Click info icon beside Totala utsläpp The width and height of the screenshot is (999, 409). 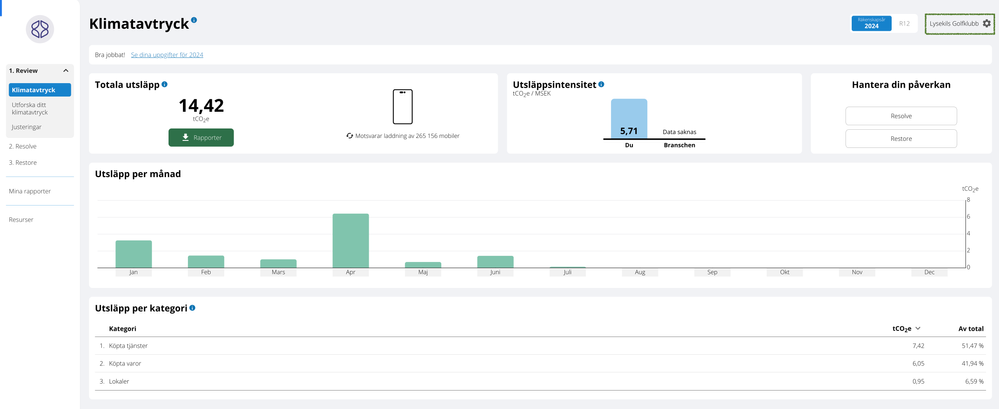point(164,85)
